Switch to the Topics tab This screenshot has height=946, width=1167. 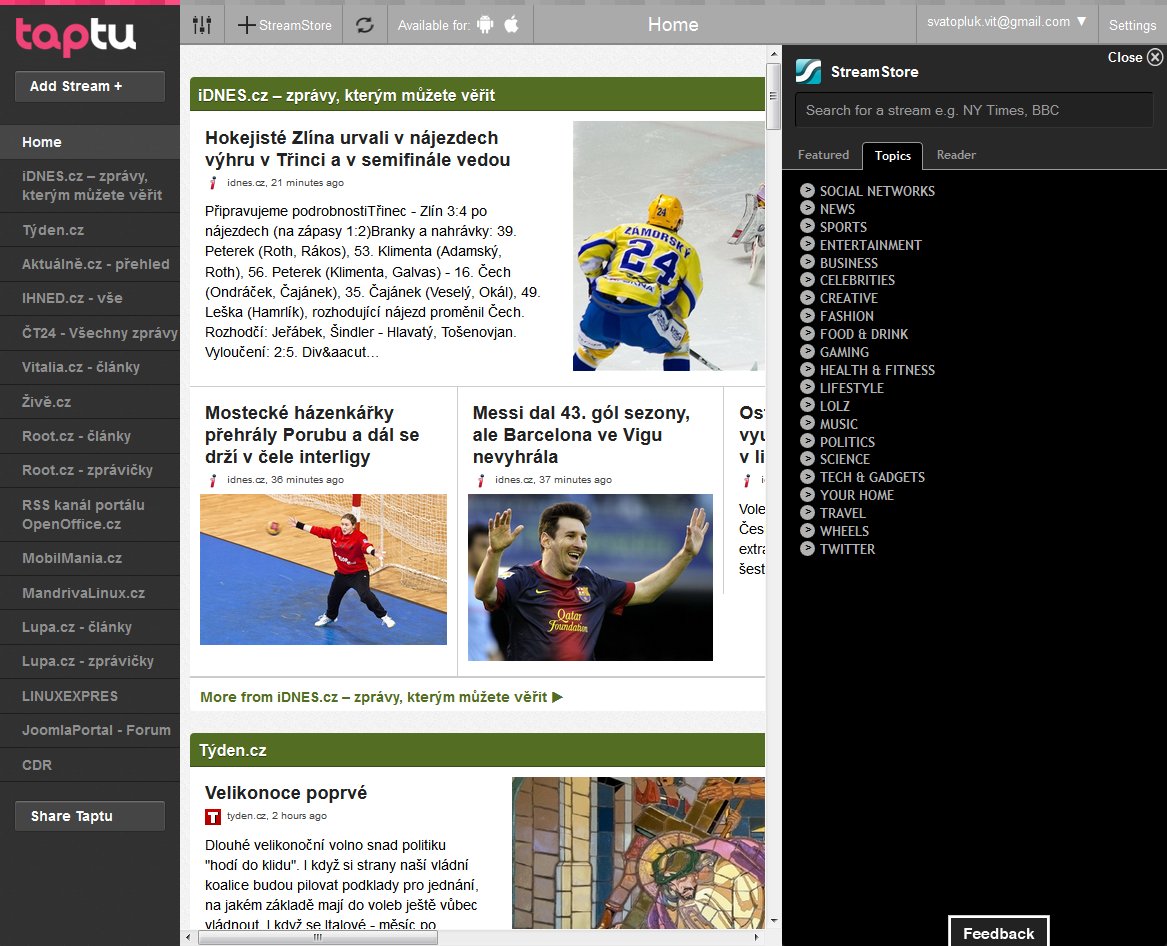pos(892,156)
